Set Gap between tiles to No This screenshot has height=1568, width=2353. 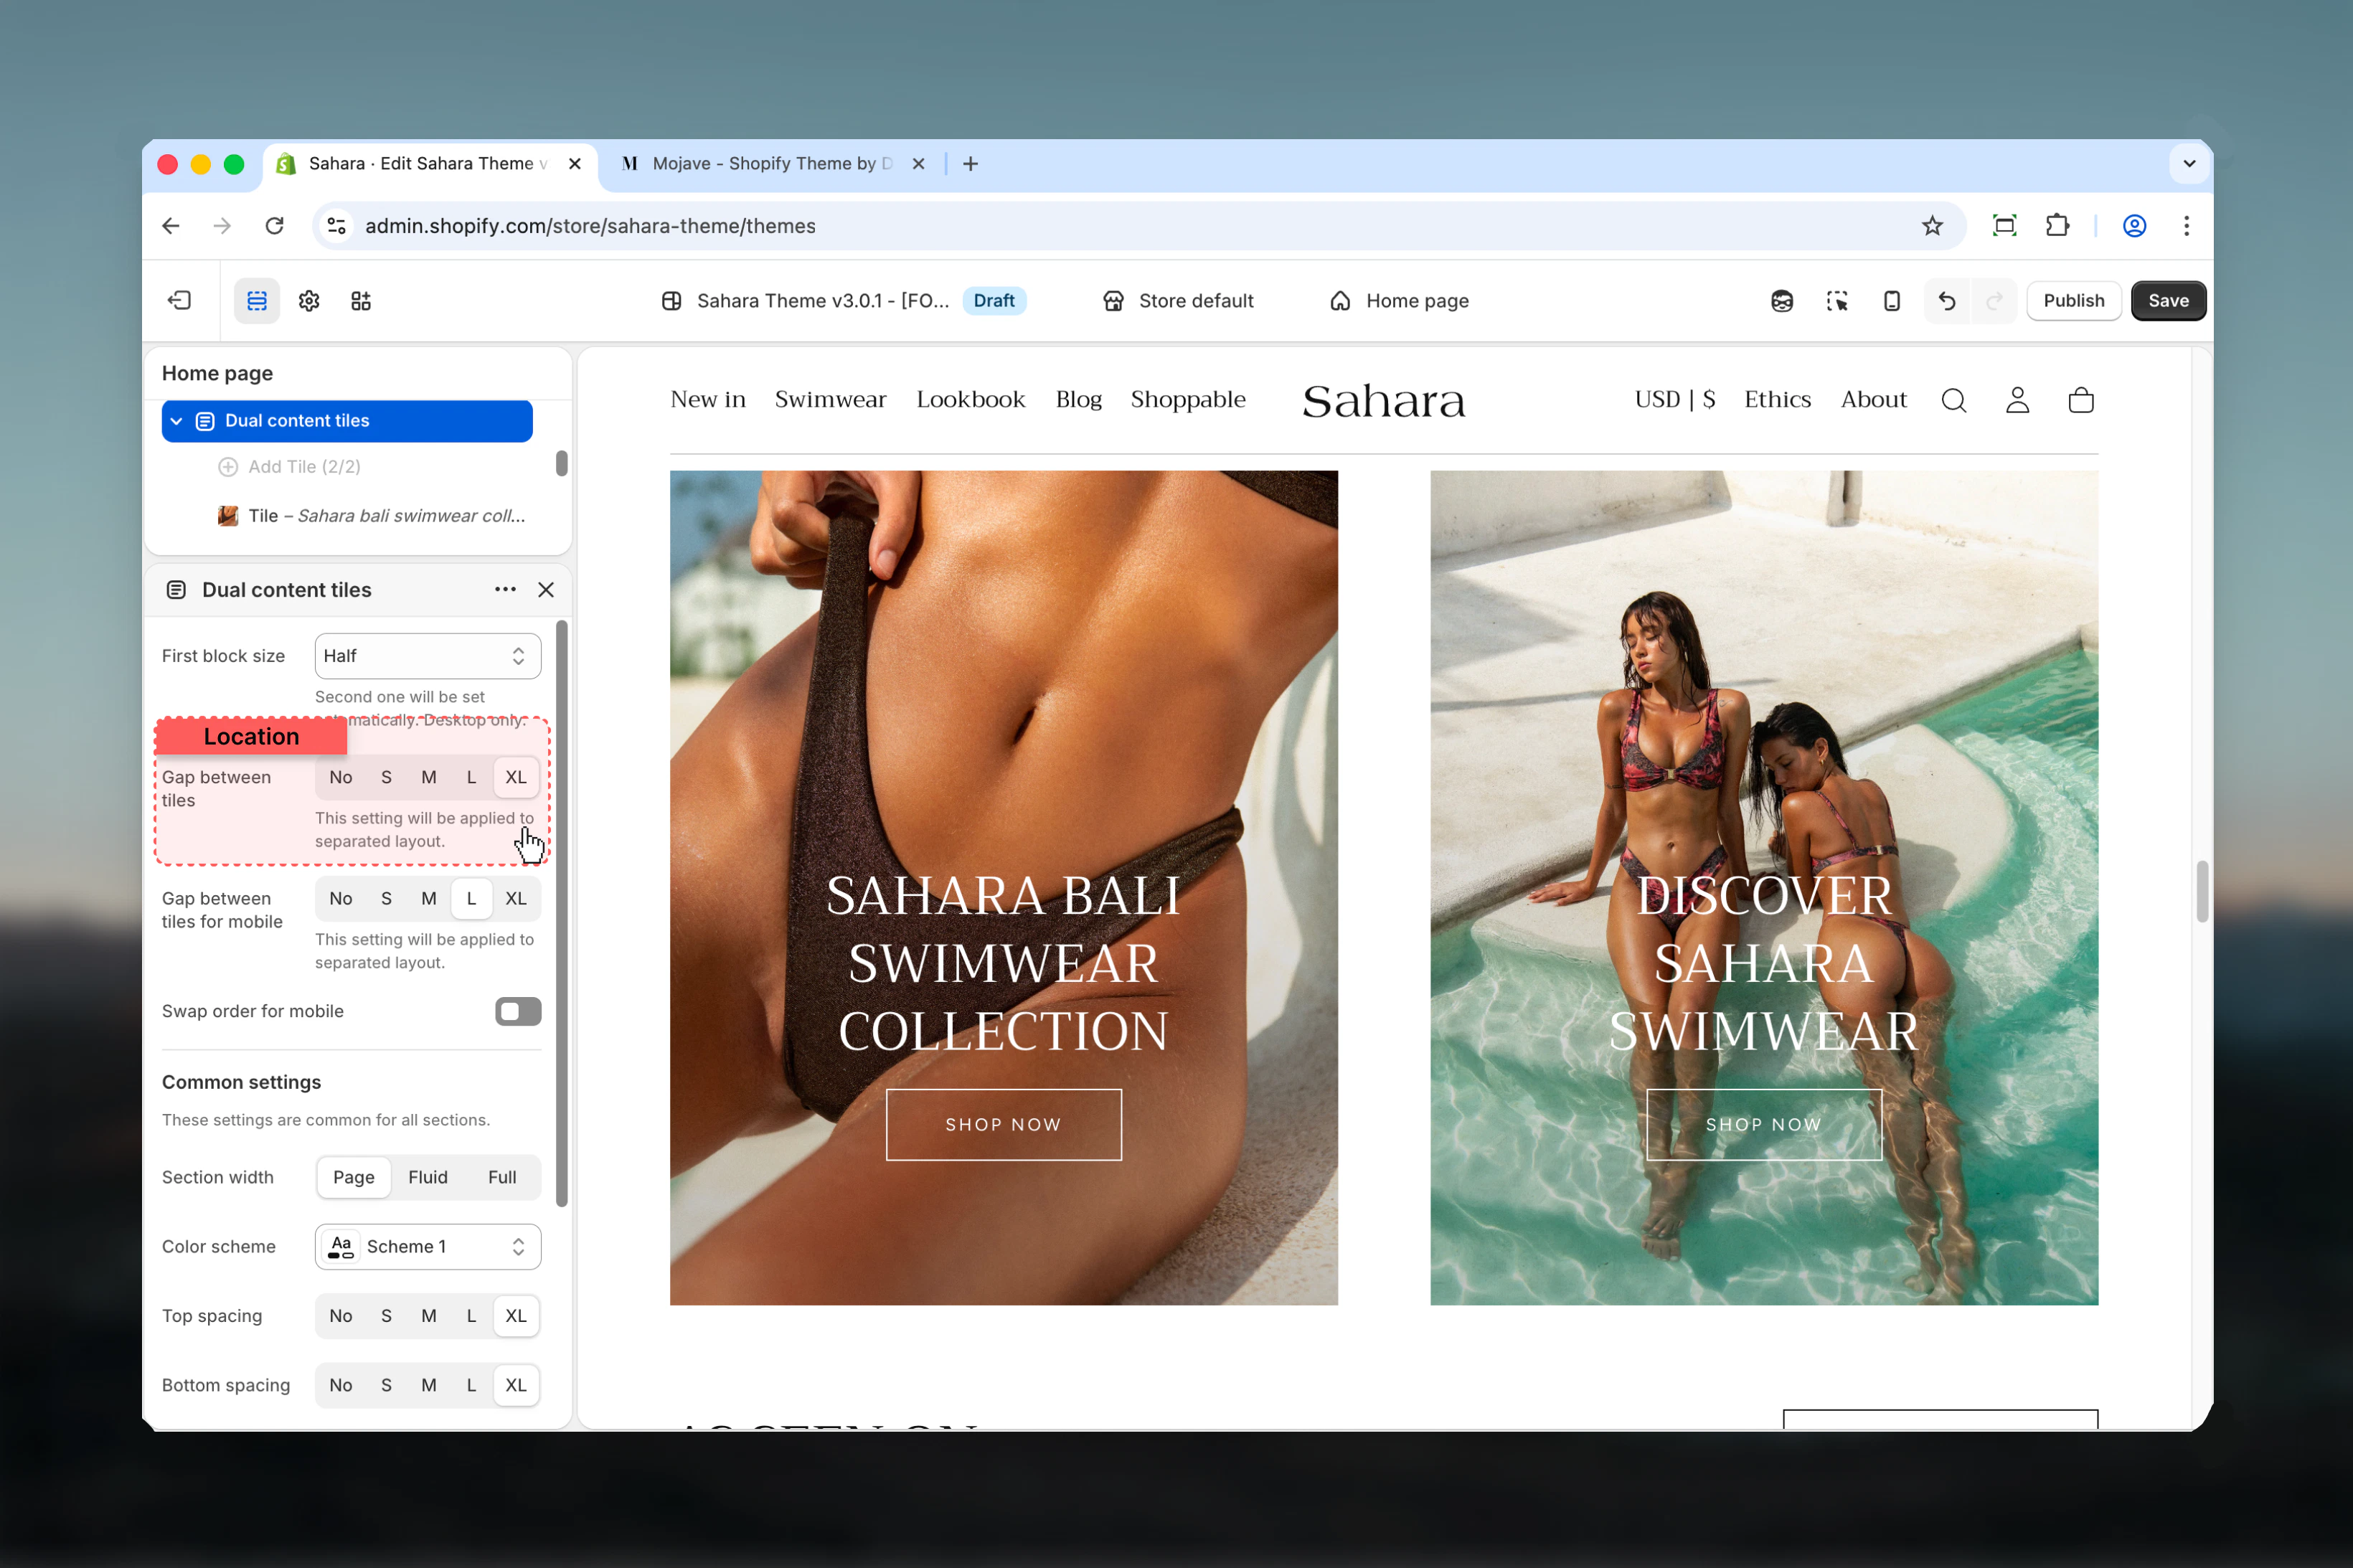point(341,777)
